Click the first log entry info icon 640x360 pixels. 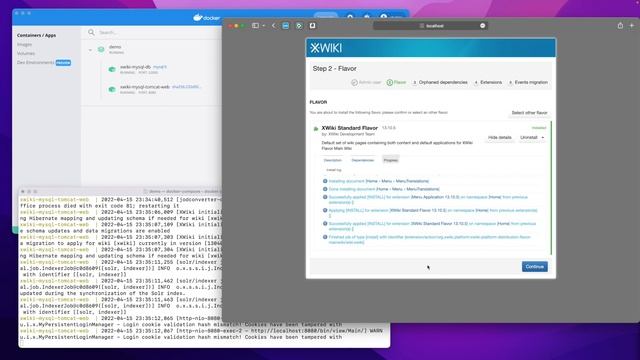tap(325, 181)
